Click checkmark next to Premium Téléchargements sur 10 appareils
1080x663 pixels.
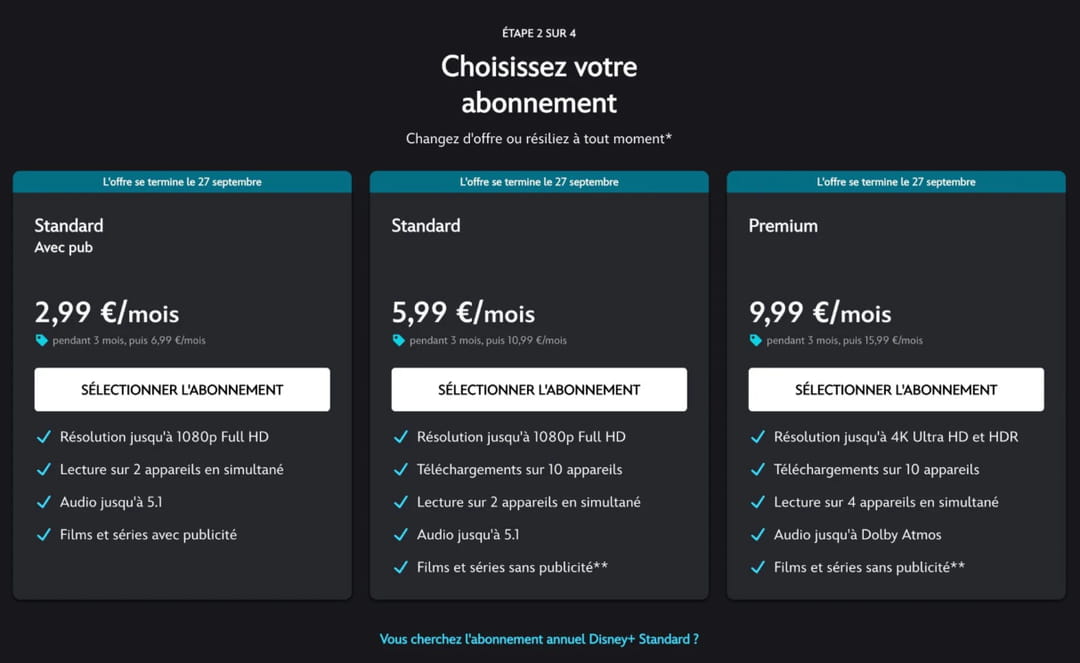tap(757, 470)
